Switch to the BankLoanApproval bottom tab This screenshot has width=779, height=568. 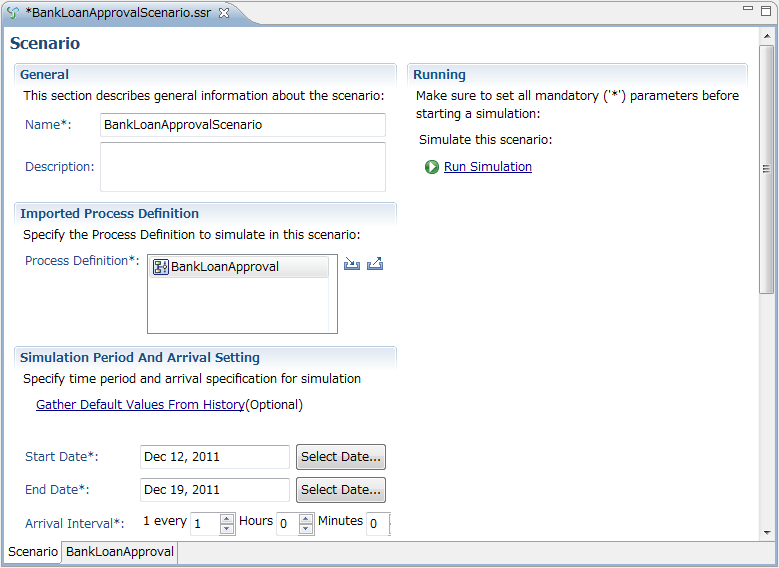point(120,552)
